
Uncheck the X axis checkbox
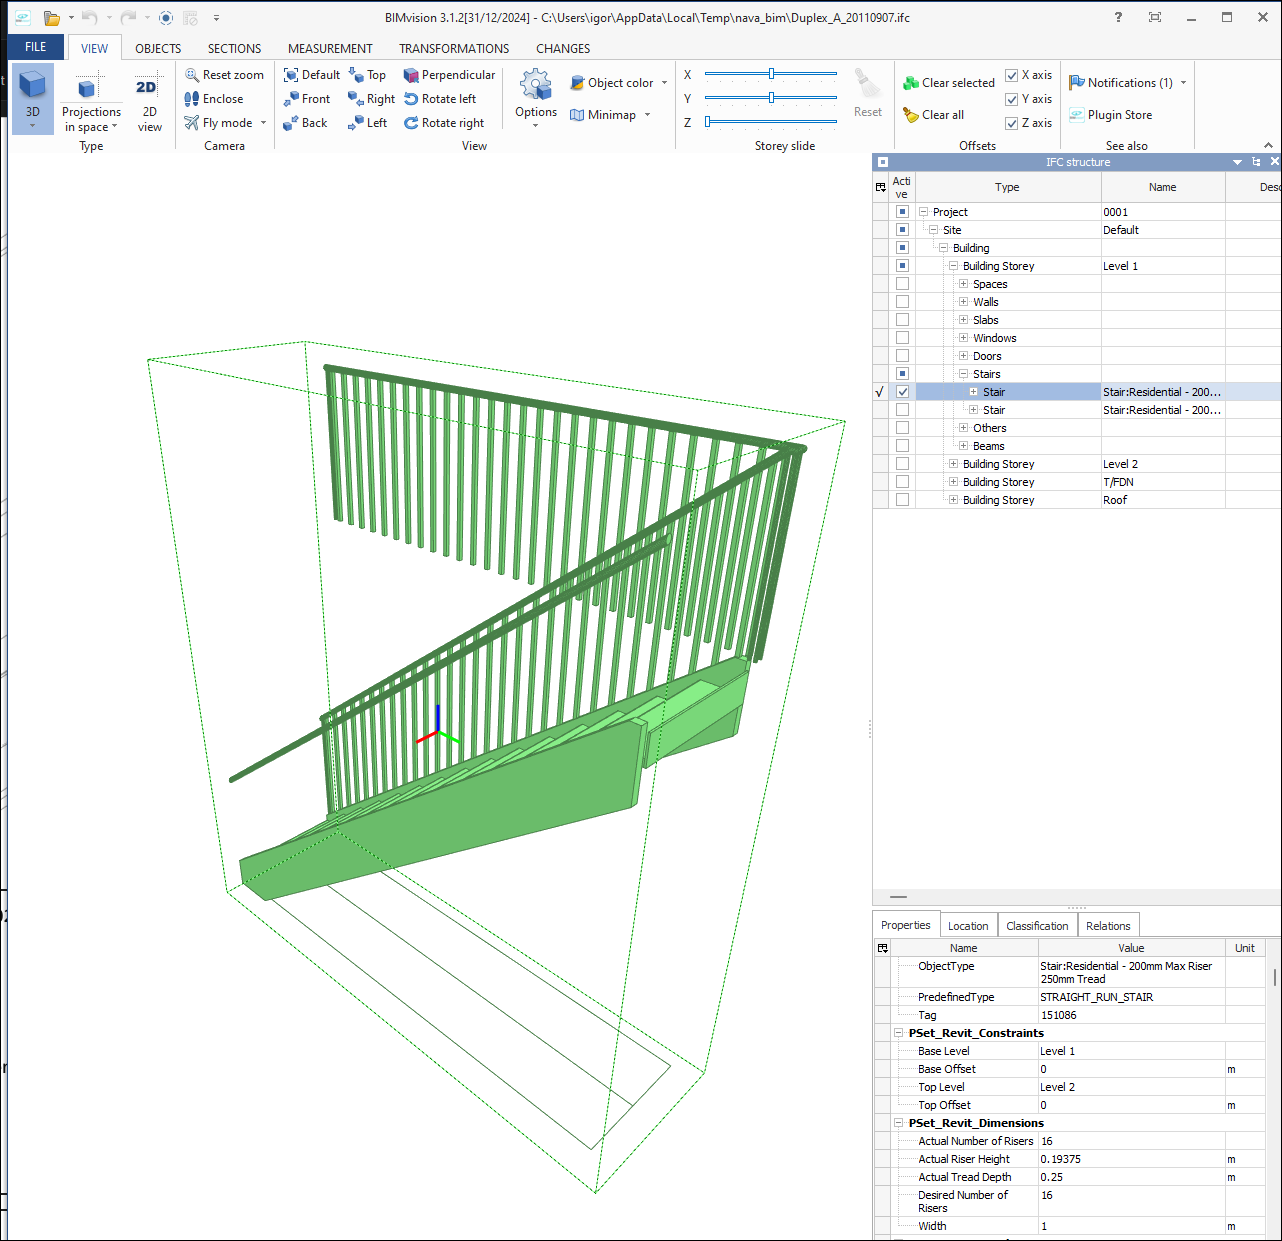pyautogui.click(x=1012, y=75)
